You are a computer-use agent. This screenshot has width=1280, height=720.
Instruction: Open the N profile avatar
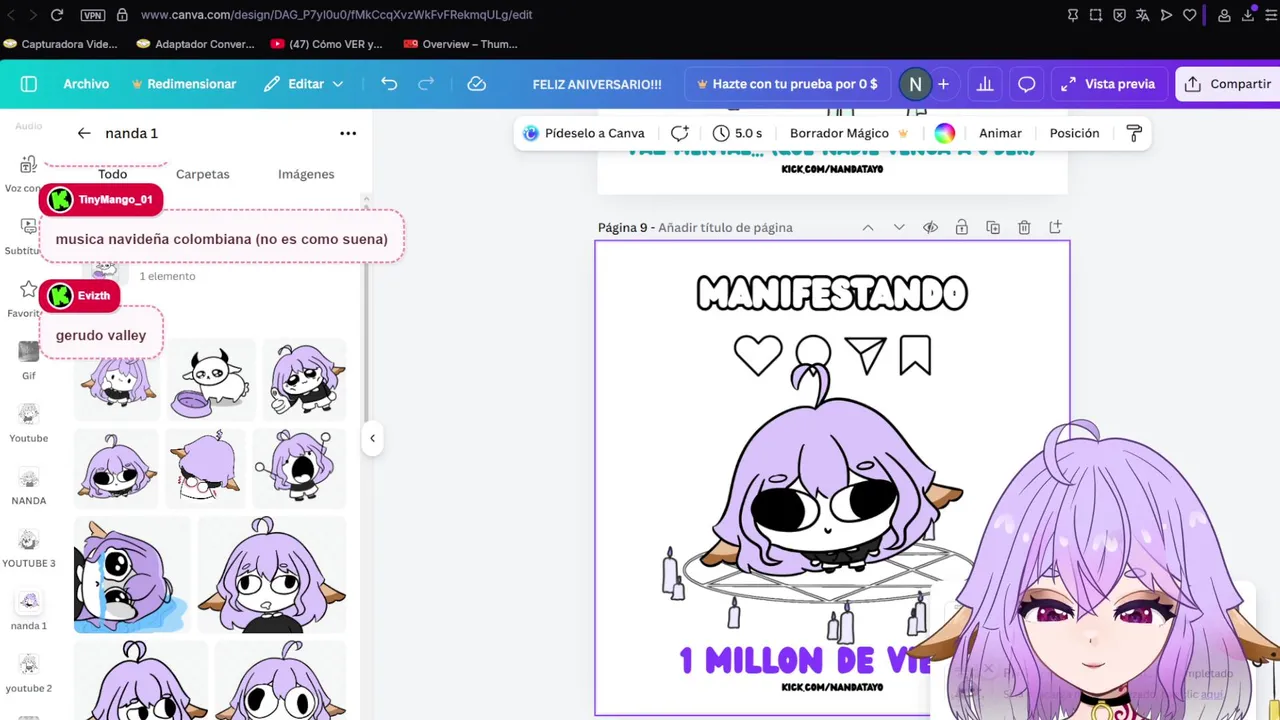(x=914, y=84)
